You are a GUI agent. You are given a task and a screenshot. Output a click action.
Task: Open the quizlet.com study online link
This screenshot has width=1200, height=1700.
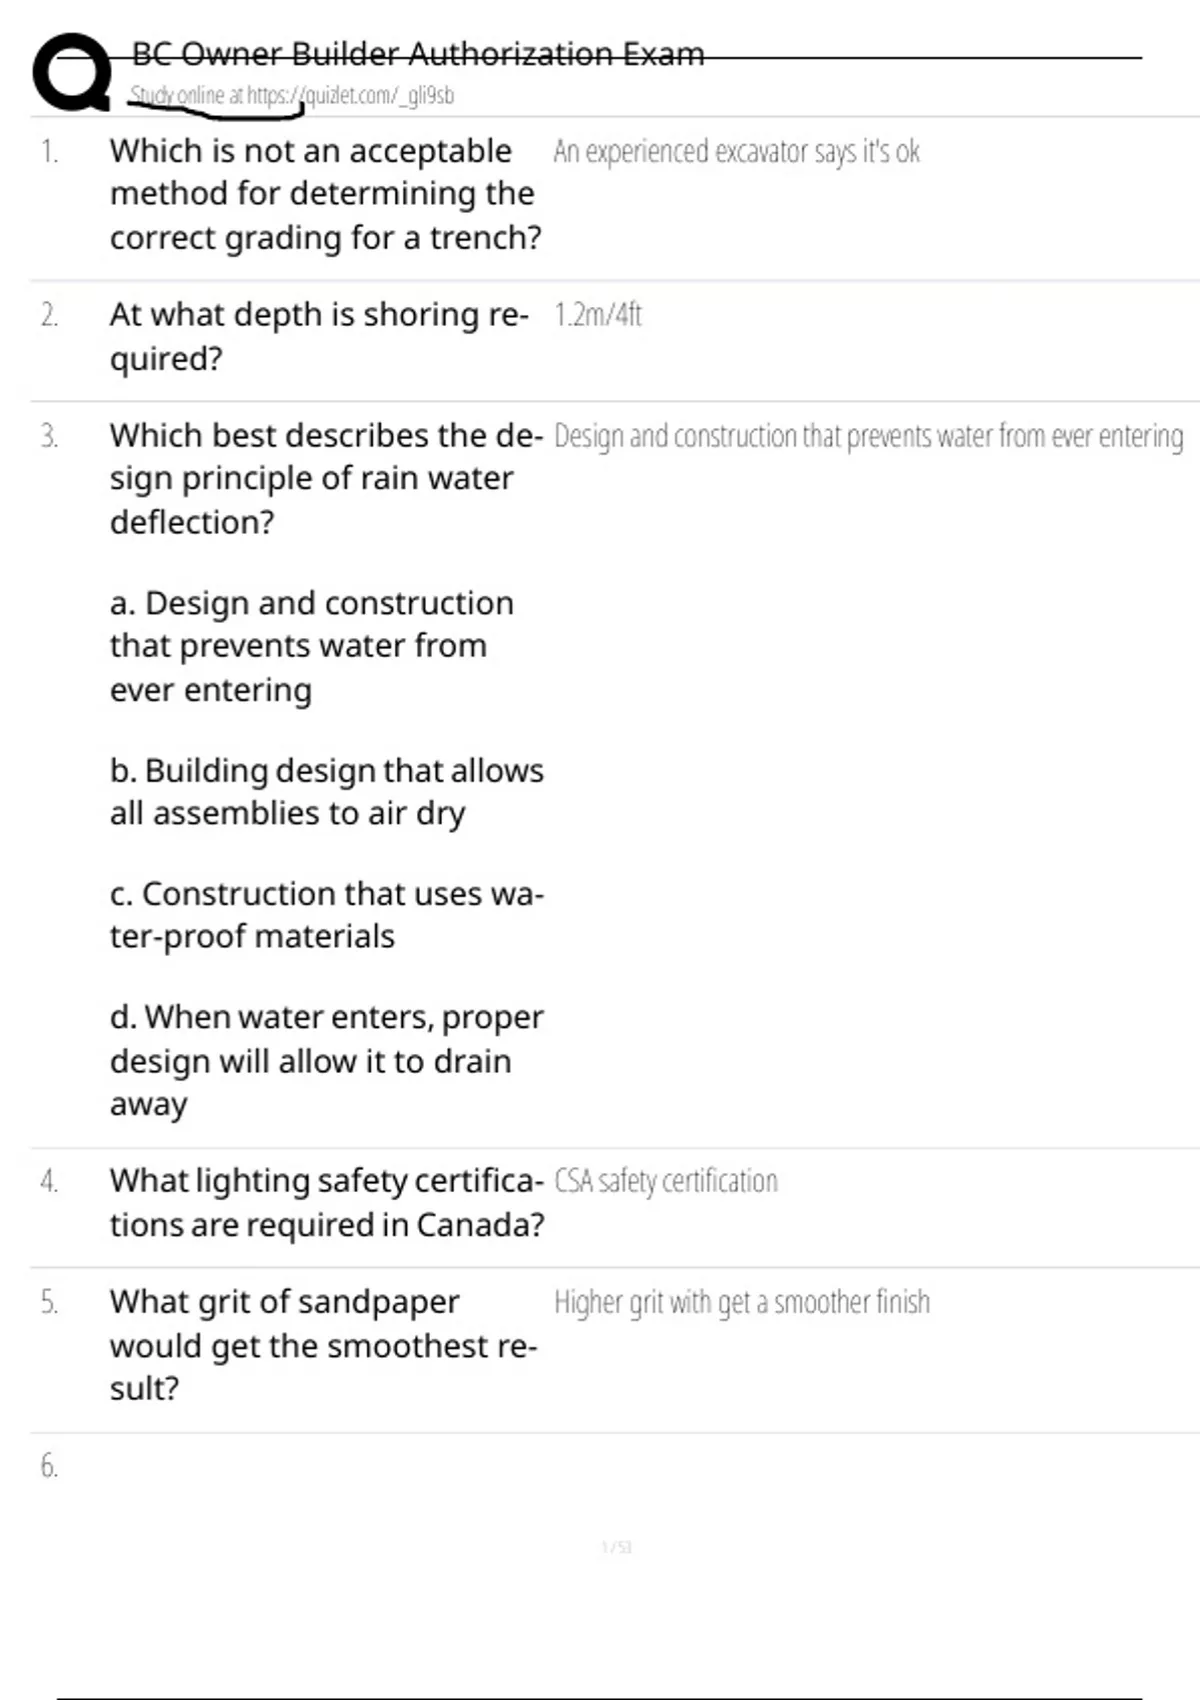coord(291,96)
